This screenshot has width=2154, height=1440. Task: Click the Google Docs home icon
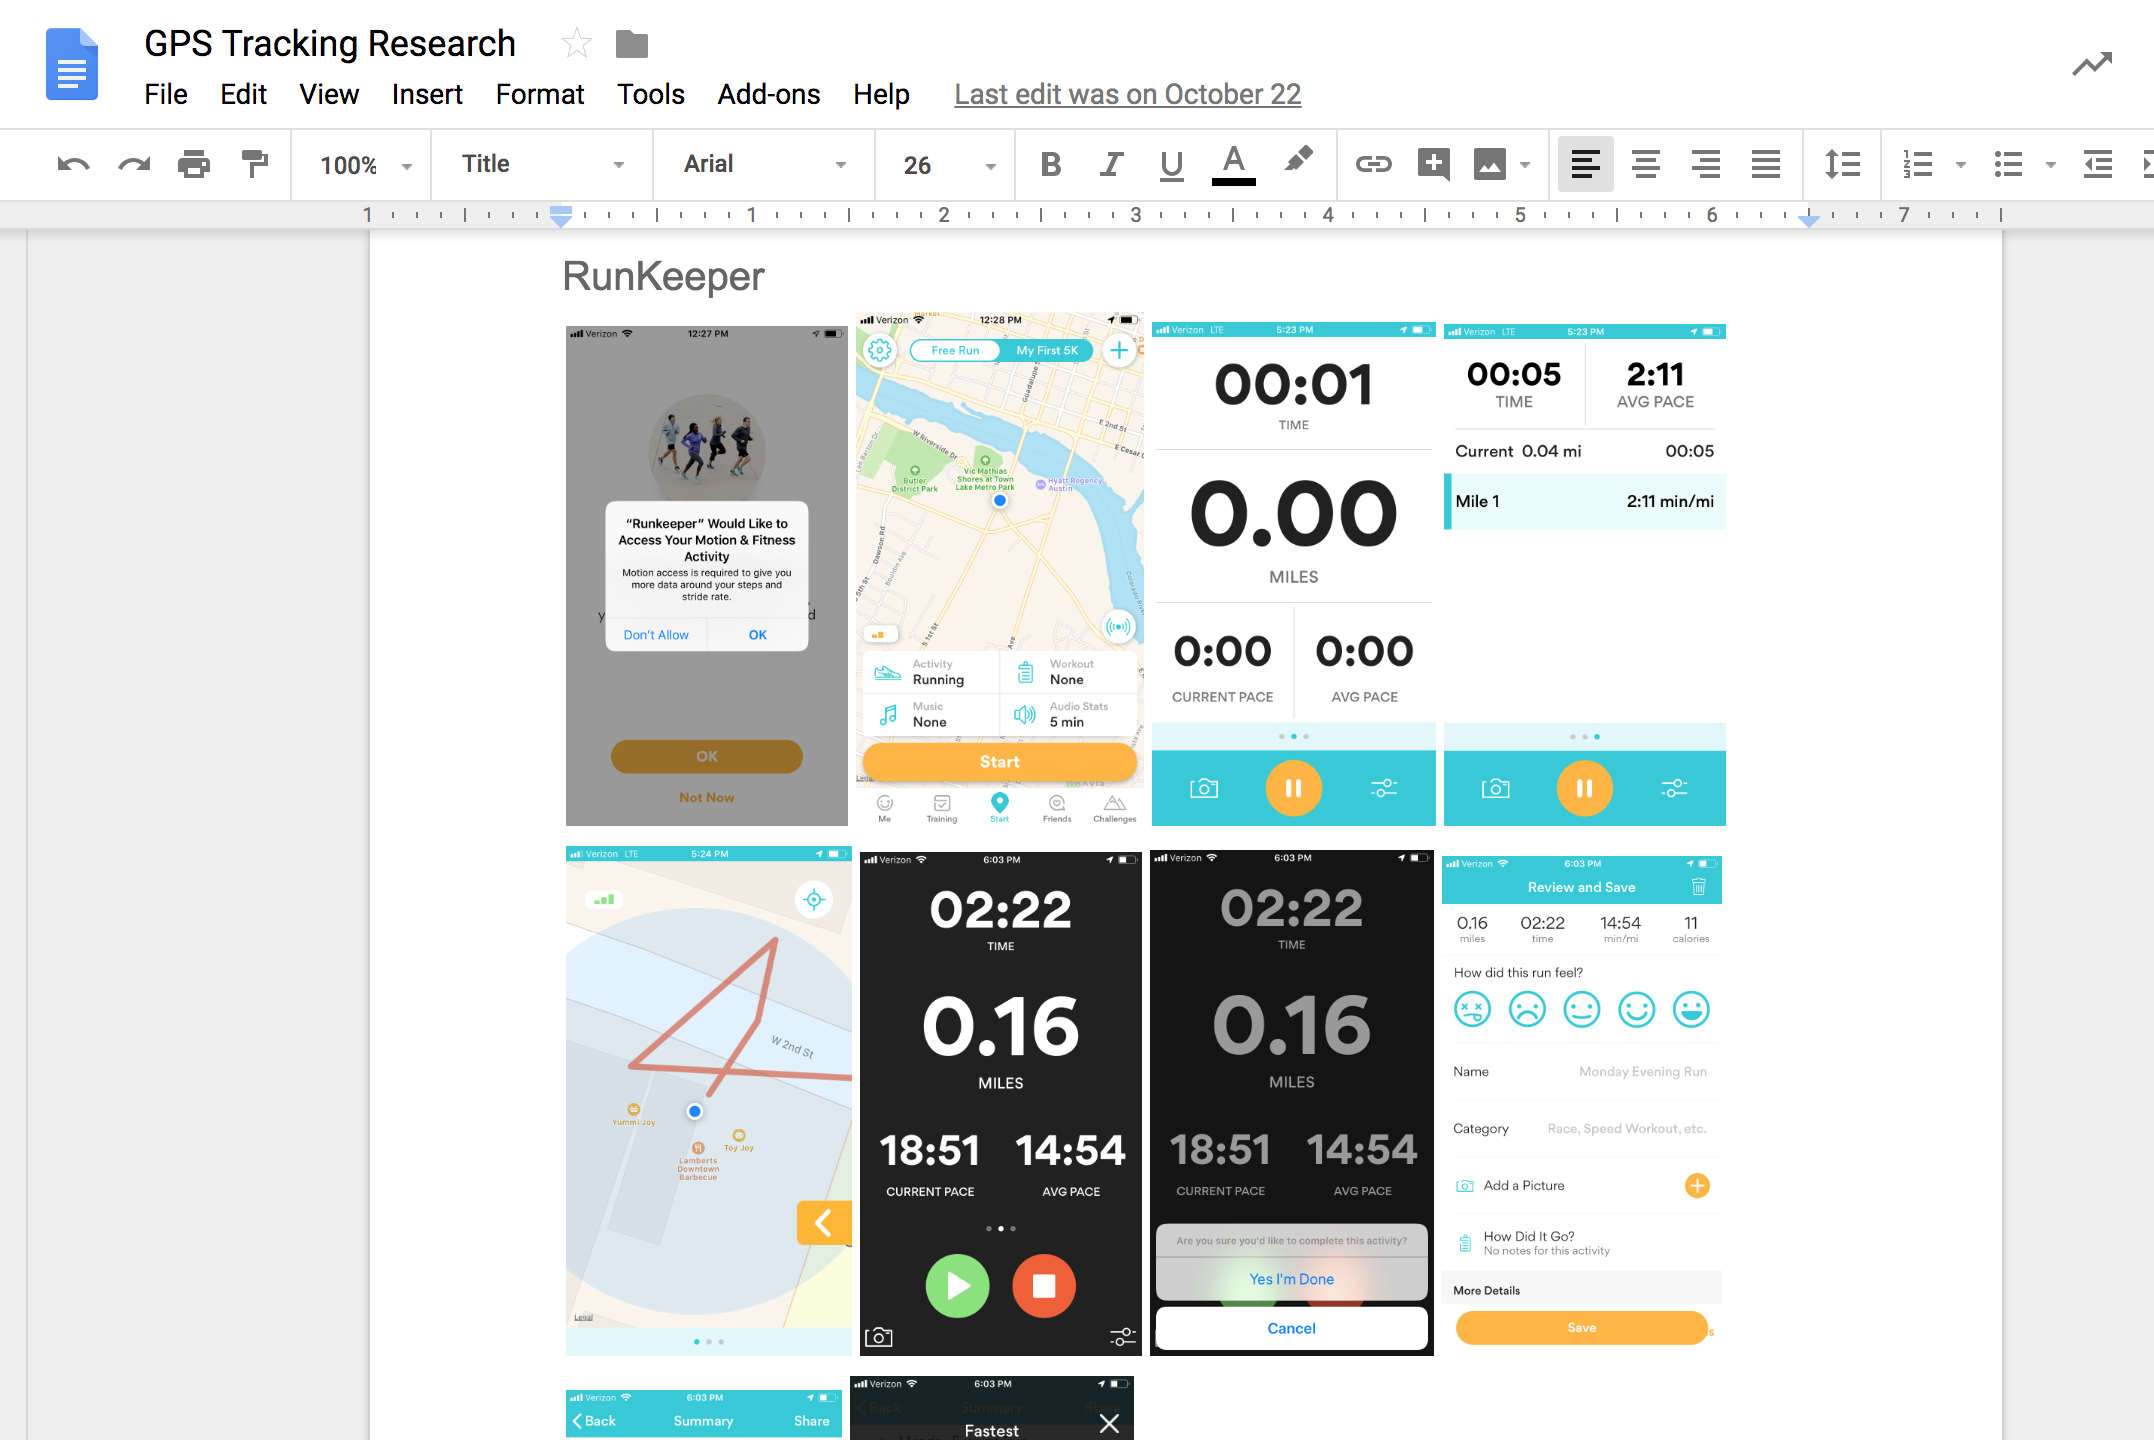[72, 65]
